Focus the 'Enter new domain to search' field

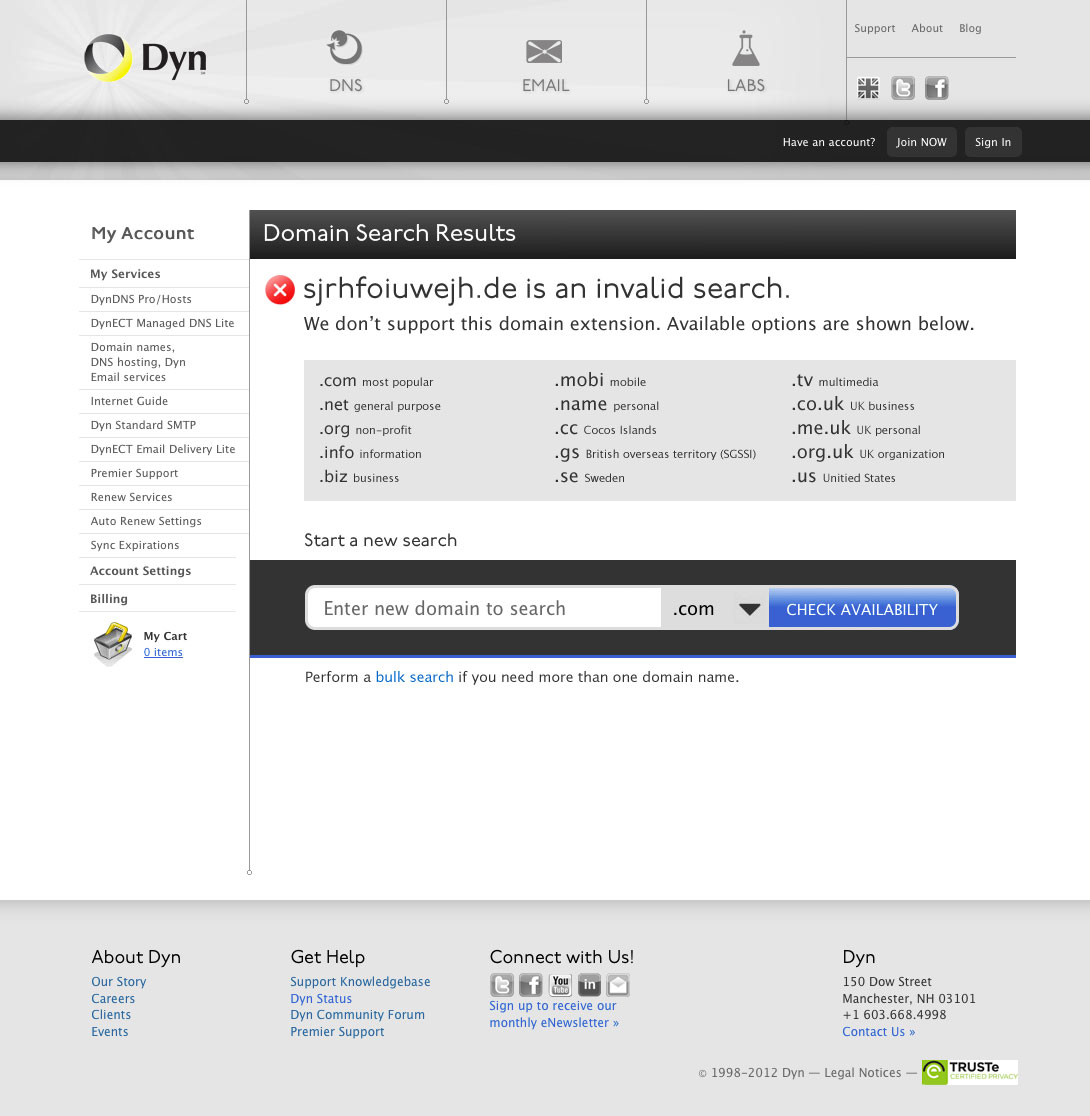(484, 609)
